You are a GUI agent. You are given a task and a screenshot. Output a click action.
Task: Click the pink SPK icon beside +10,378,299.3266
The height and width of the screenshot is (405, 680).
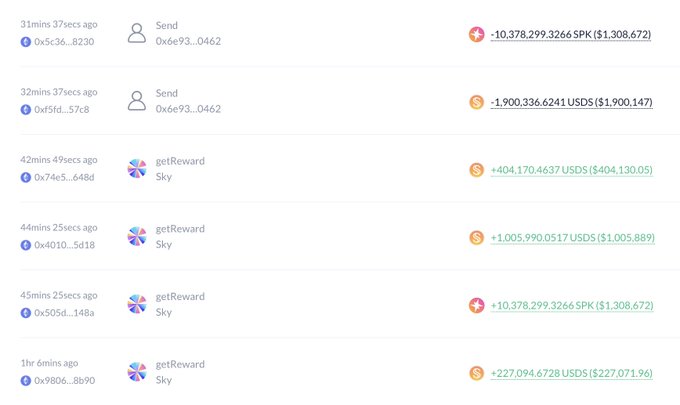point(477,305)
